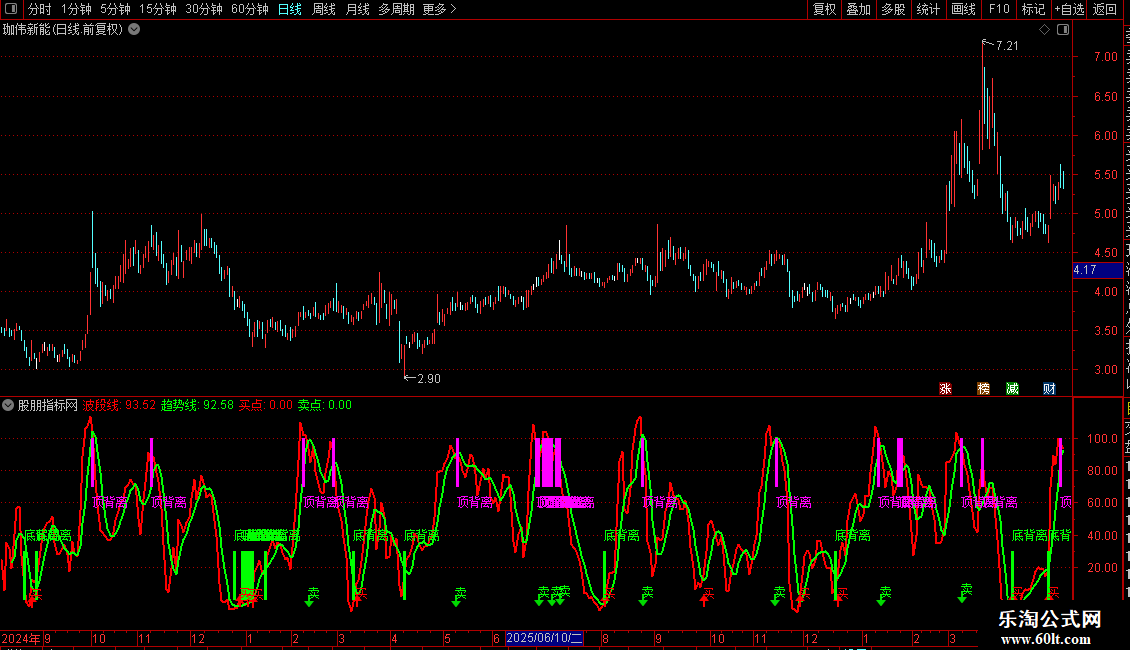Image resolution: width=1130 pixels, height=650 pixels.
Task: Select the 15分钟 period tab
Action: pos(158,9)
